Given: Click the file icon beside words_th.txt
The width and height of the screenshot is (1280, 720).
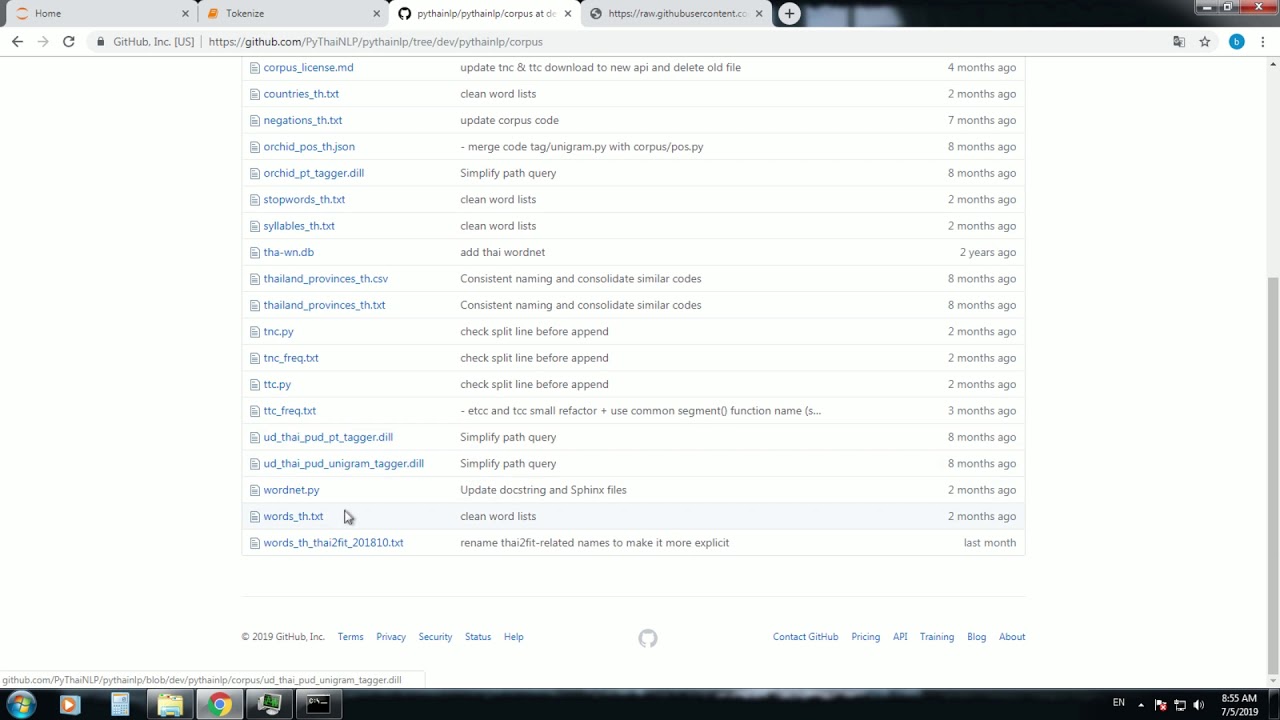Looking at the screenshot, I should (254, 516).
